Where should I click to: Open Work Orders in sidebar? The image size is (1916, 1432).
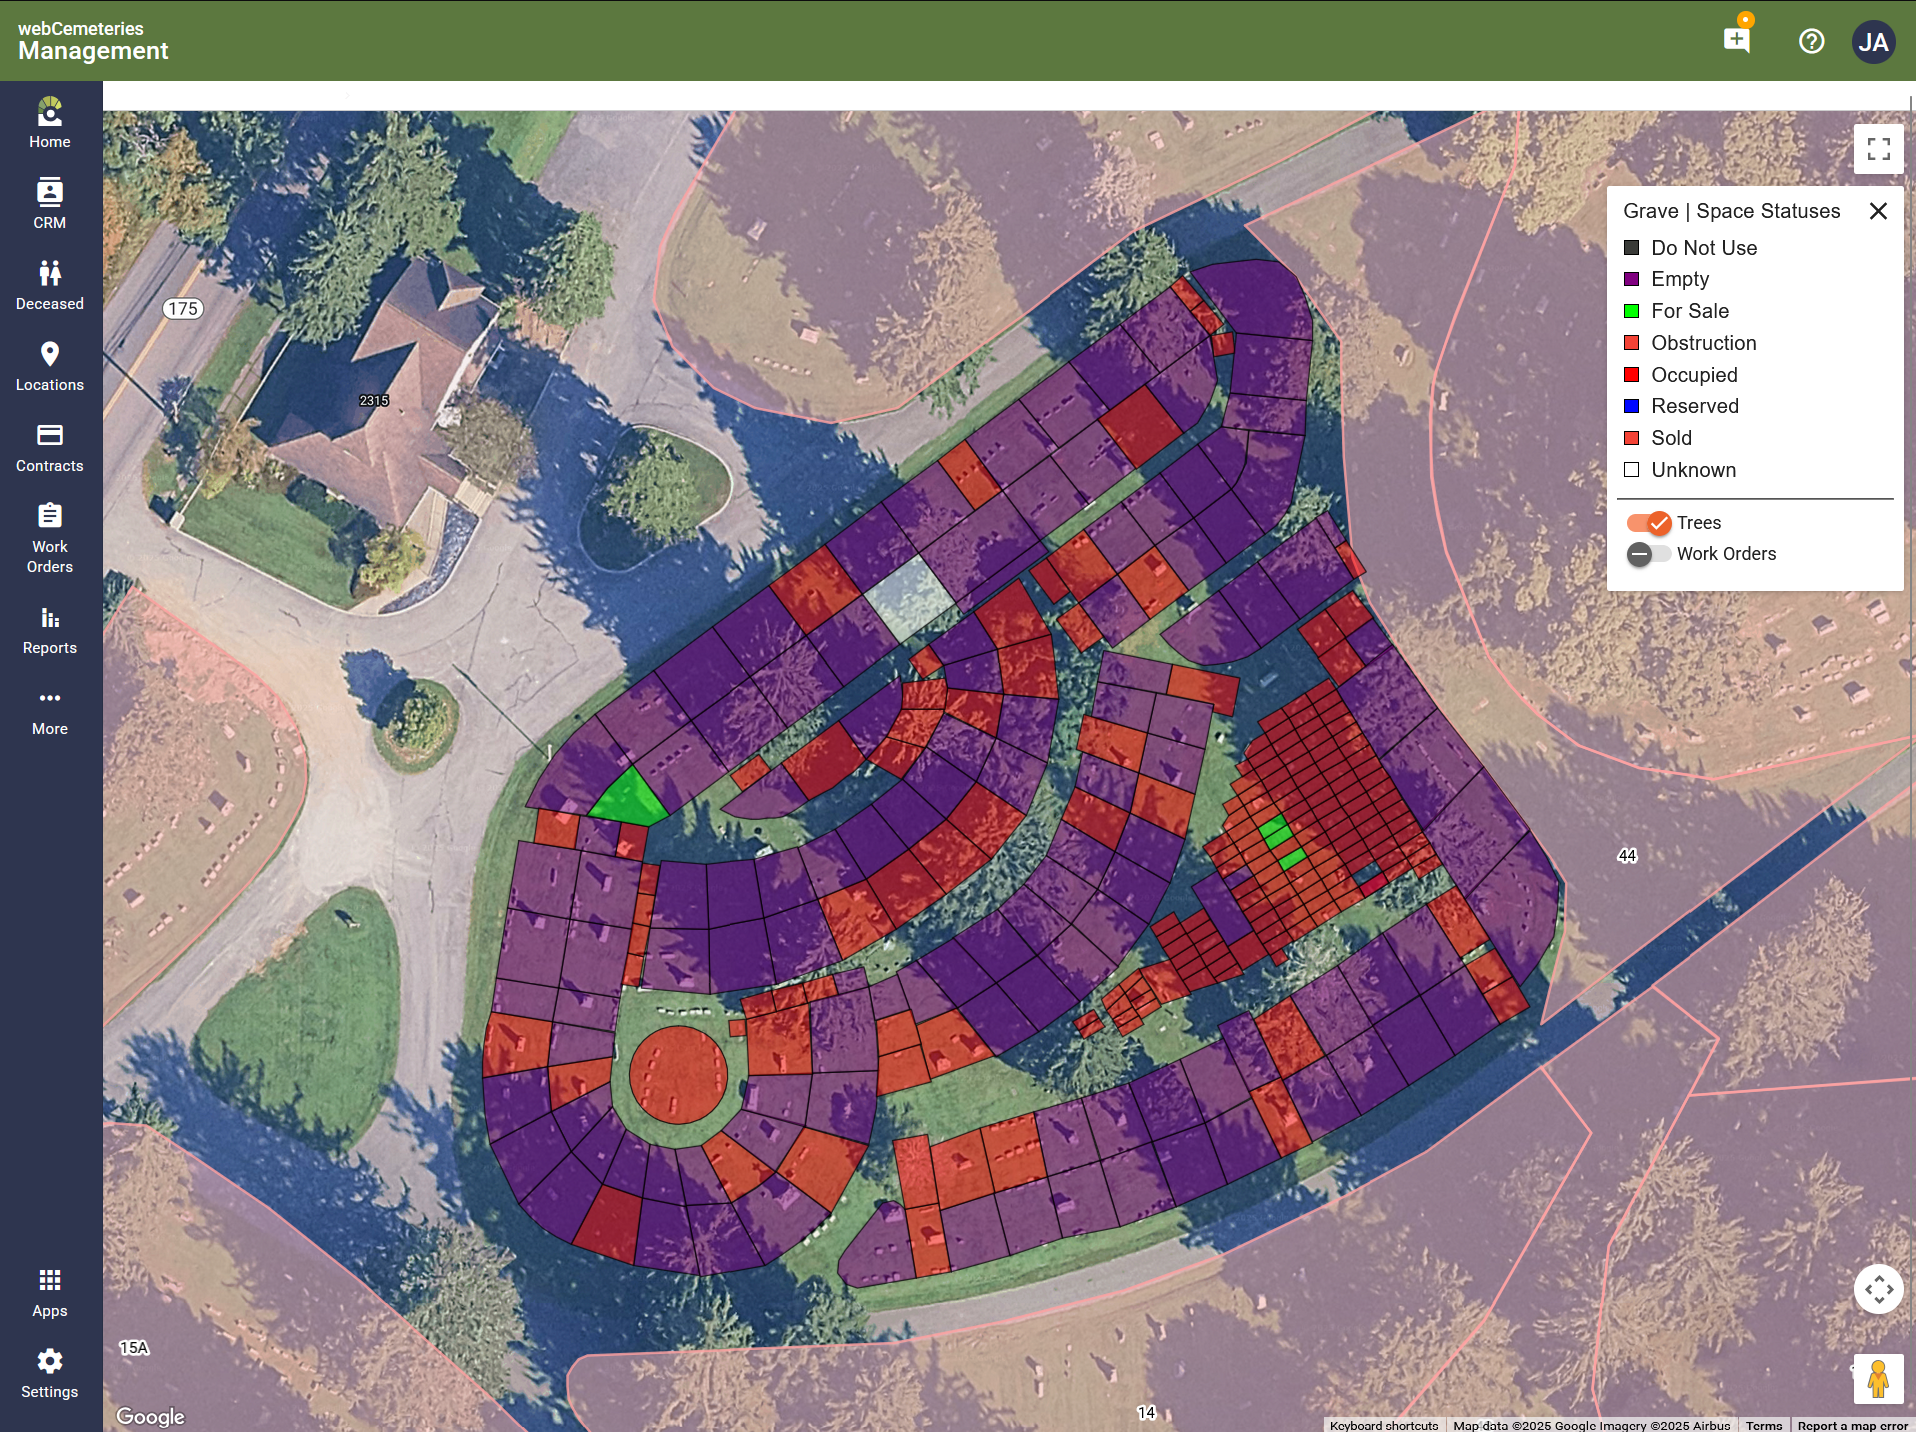[50, 538]
